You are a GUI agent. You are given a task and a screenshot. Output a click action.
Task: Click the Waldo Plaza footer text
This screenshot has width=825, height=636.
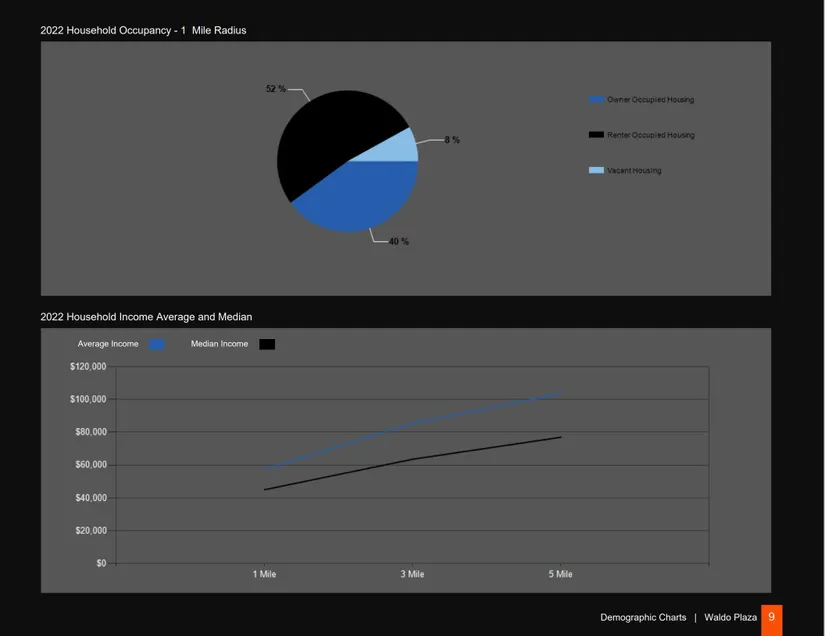click(x=730, y=618)
